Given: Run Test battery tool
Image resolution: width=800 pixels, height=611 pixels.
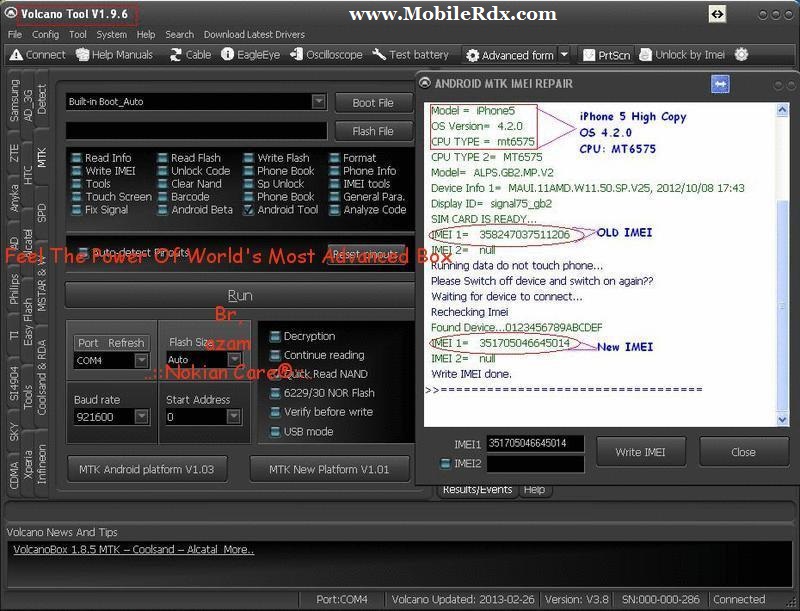Looking at the screenshot, I should click(x=410, y=55).
